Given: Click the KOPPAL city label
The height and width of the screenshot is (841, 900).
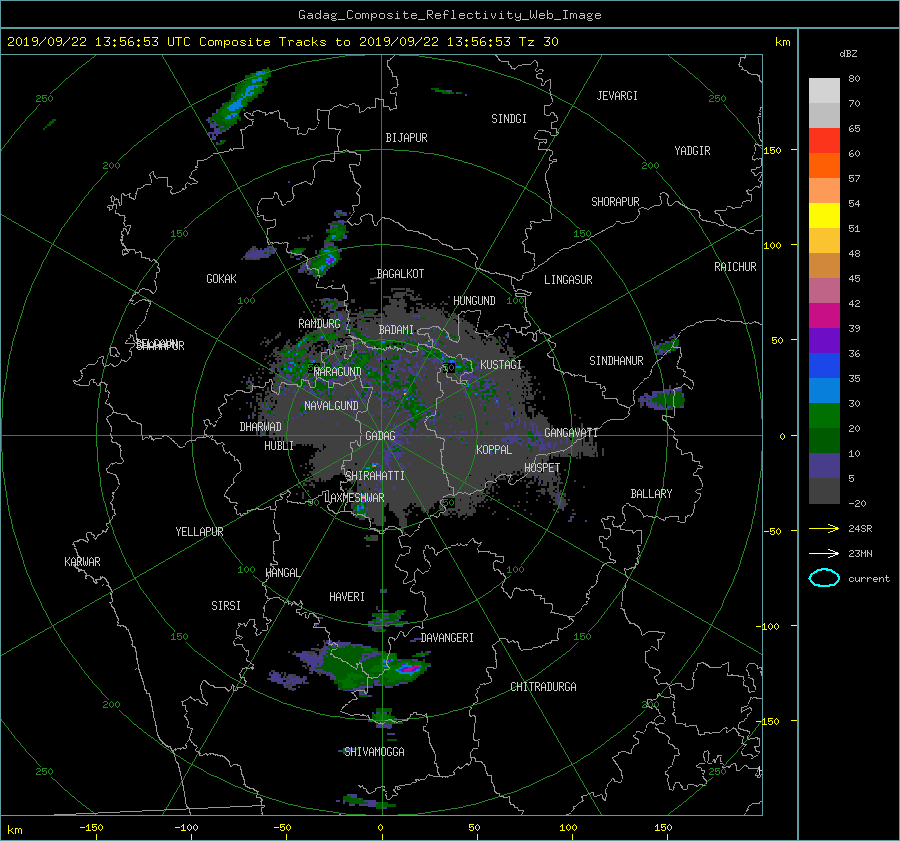Looking at the screenshot, I should point(494,450).
